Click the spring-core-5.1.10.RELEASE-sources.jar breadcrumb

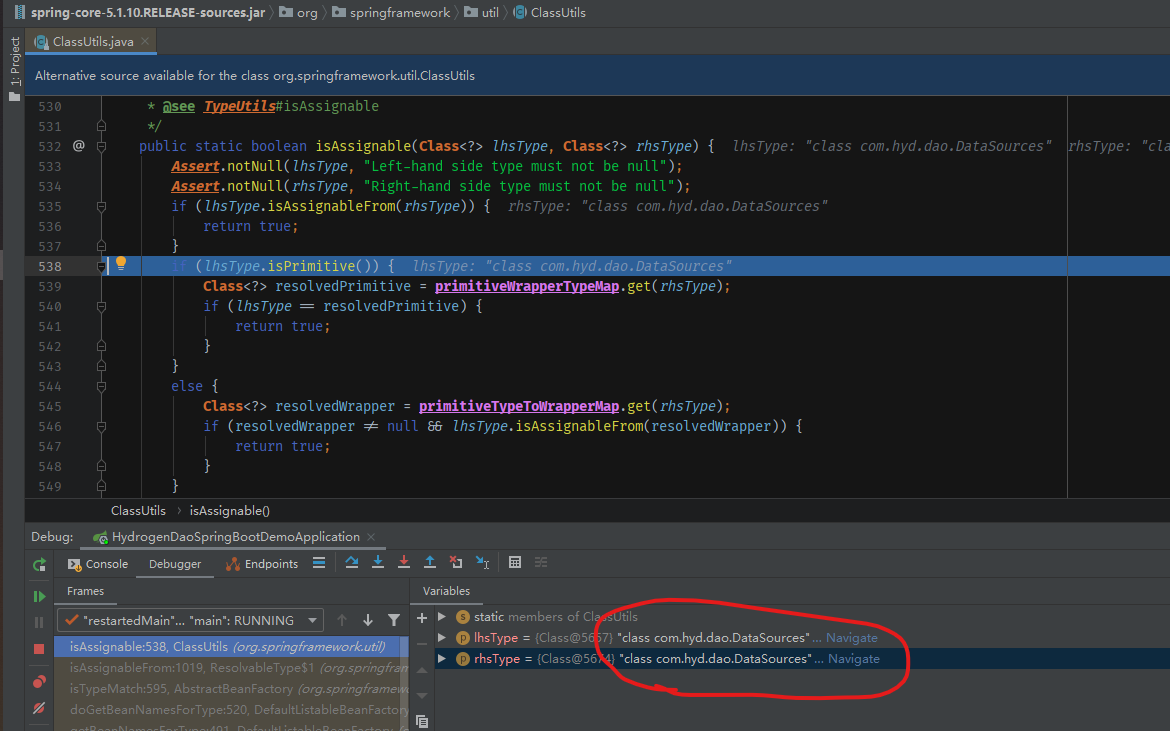(x=140, y=13)
